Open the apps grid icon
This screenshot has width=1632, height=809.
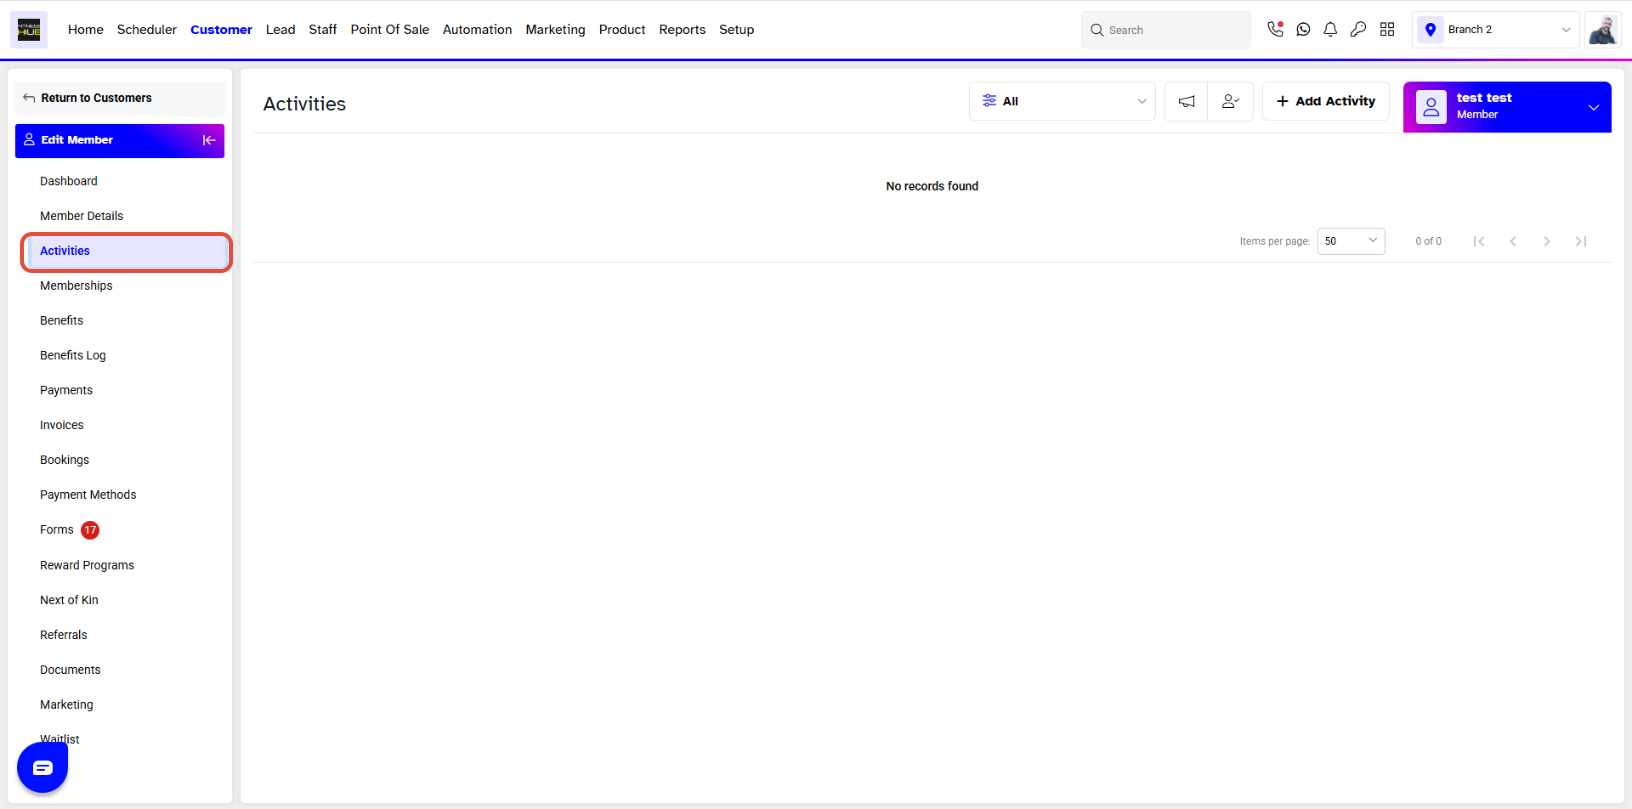[x=1387, y=29]
